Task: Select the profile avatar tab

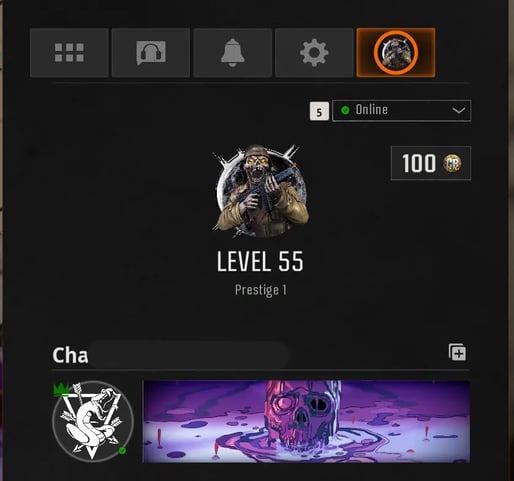Action: tap(396, 53)
